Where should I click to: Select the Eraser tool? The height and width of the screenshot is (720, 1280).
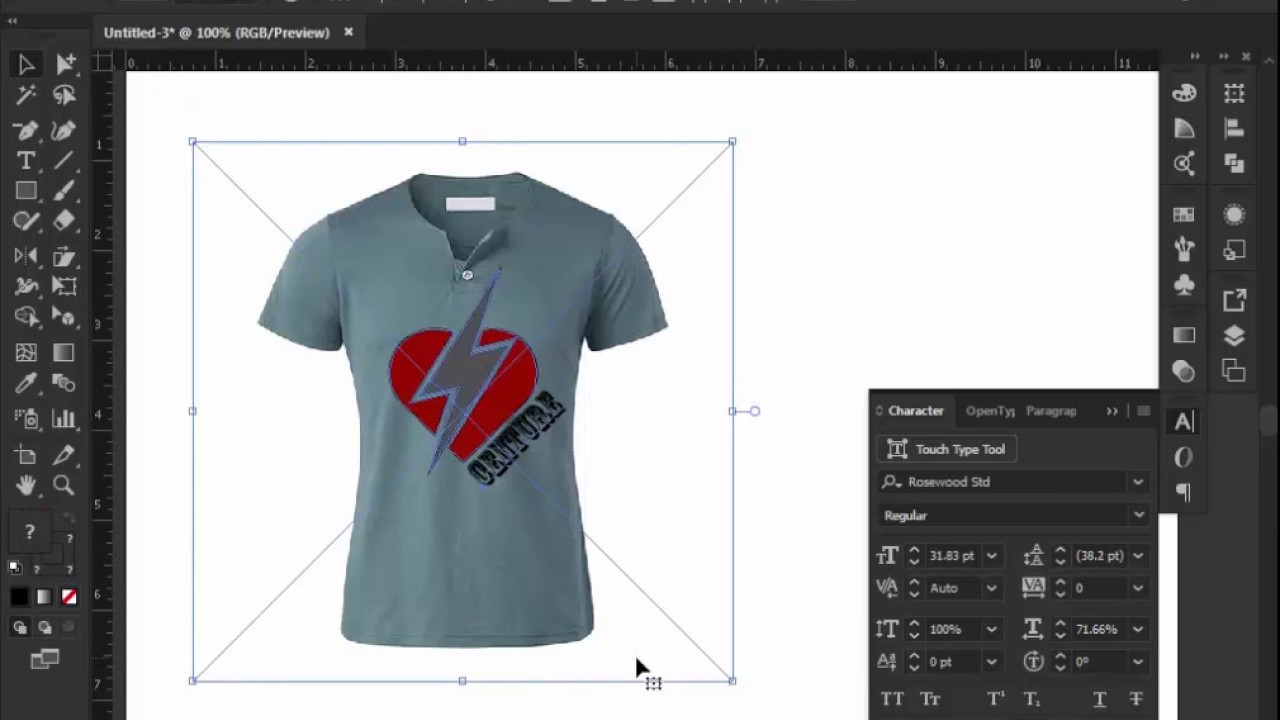pyautogui.click(x=64, y=221)
